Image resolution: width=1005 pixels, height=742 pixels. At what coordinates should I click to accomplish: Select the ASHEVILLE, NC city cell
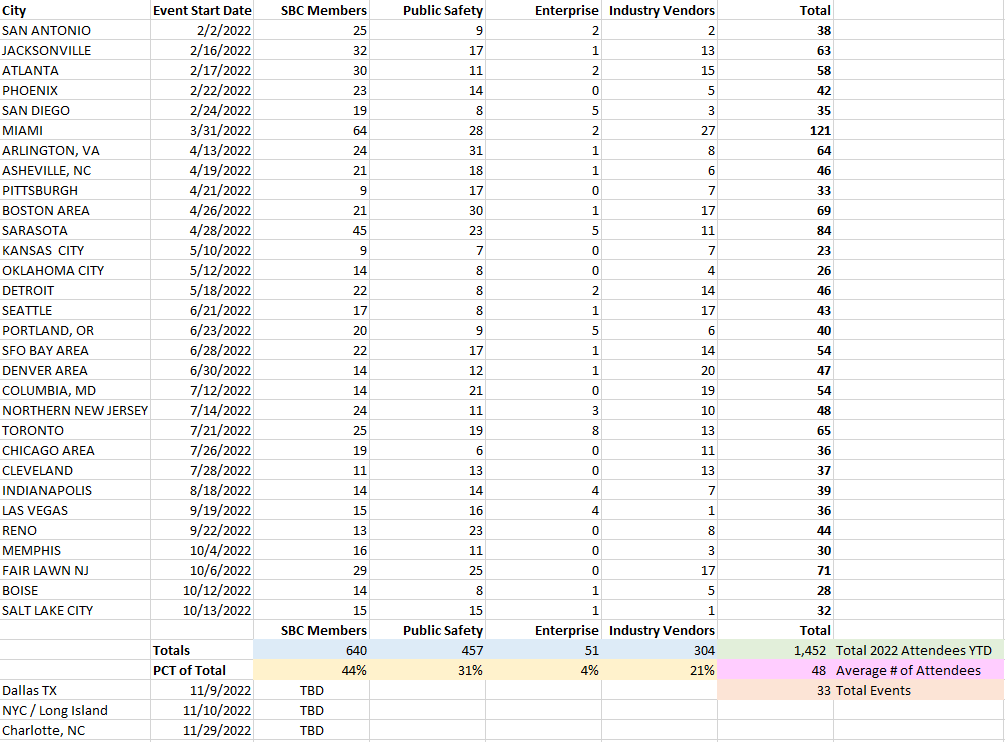[75, 170]
